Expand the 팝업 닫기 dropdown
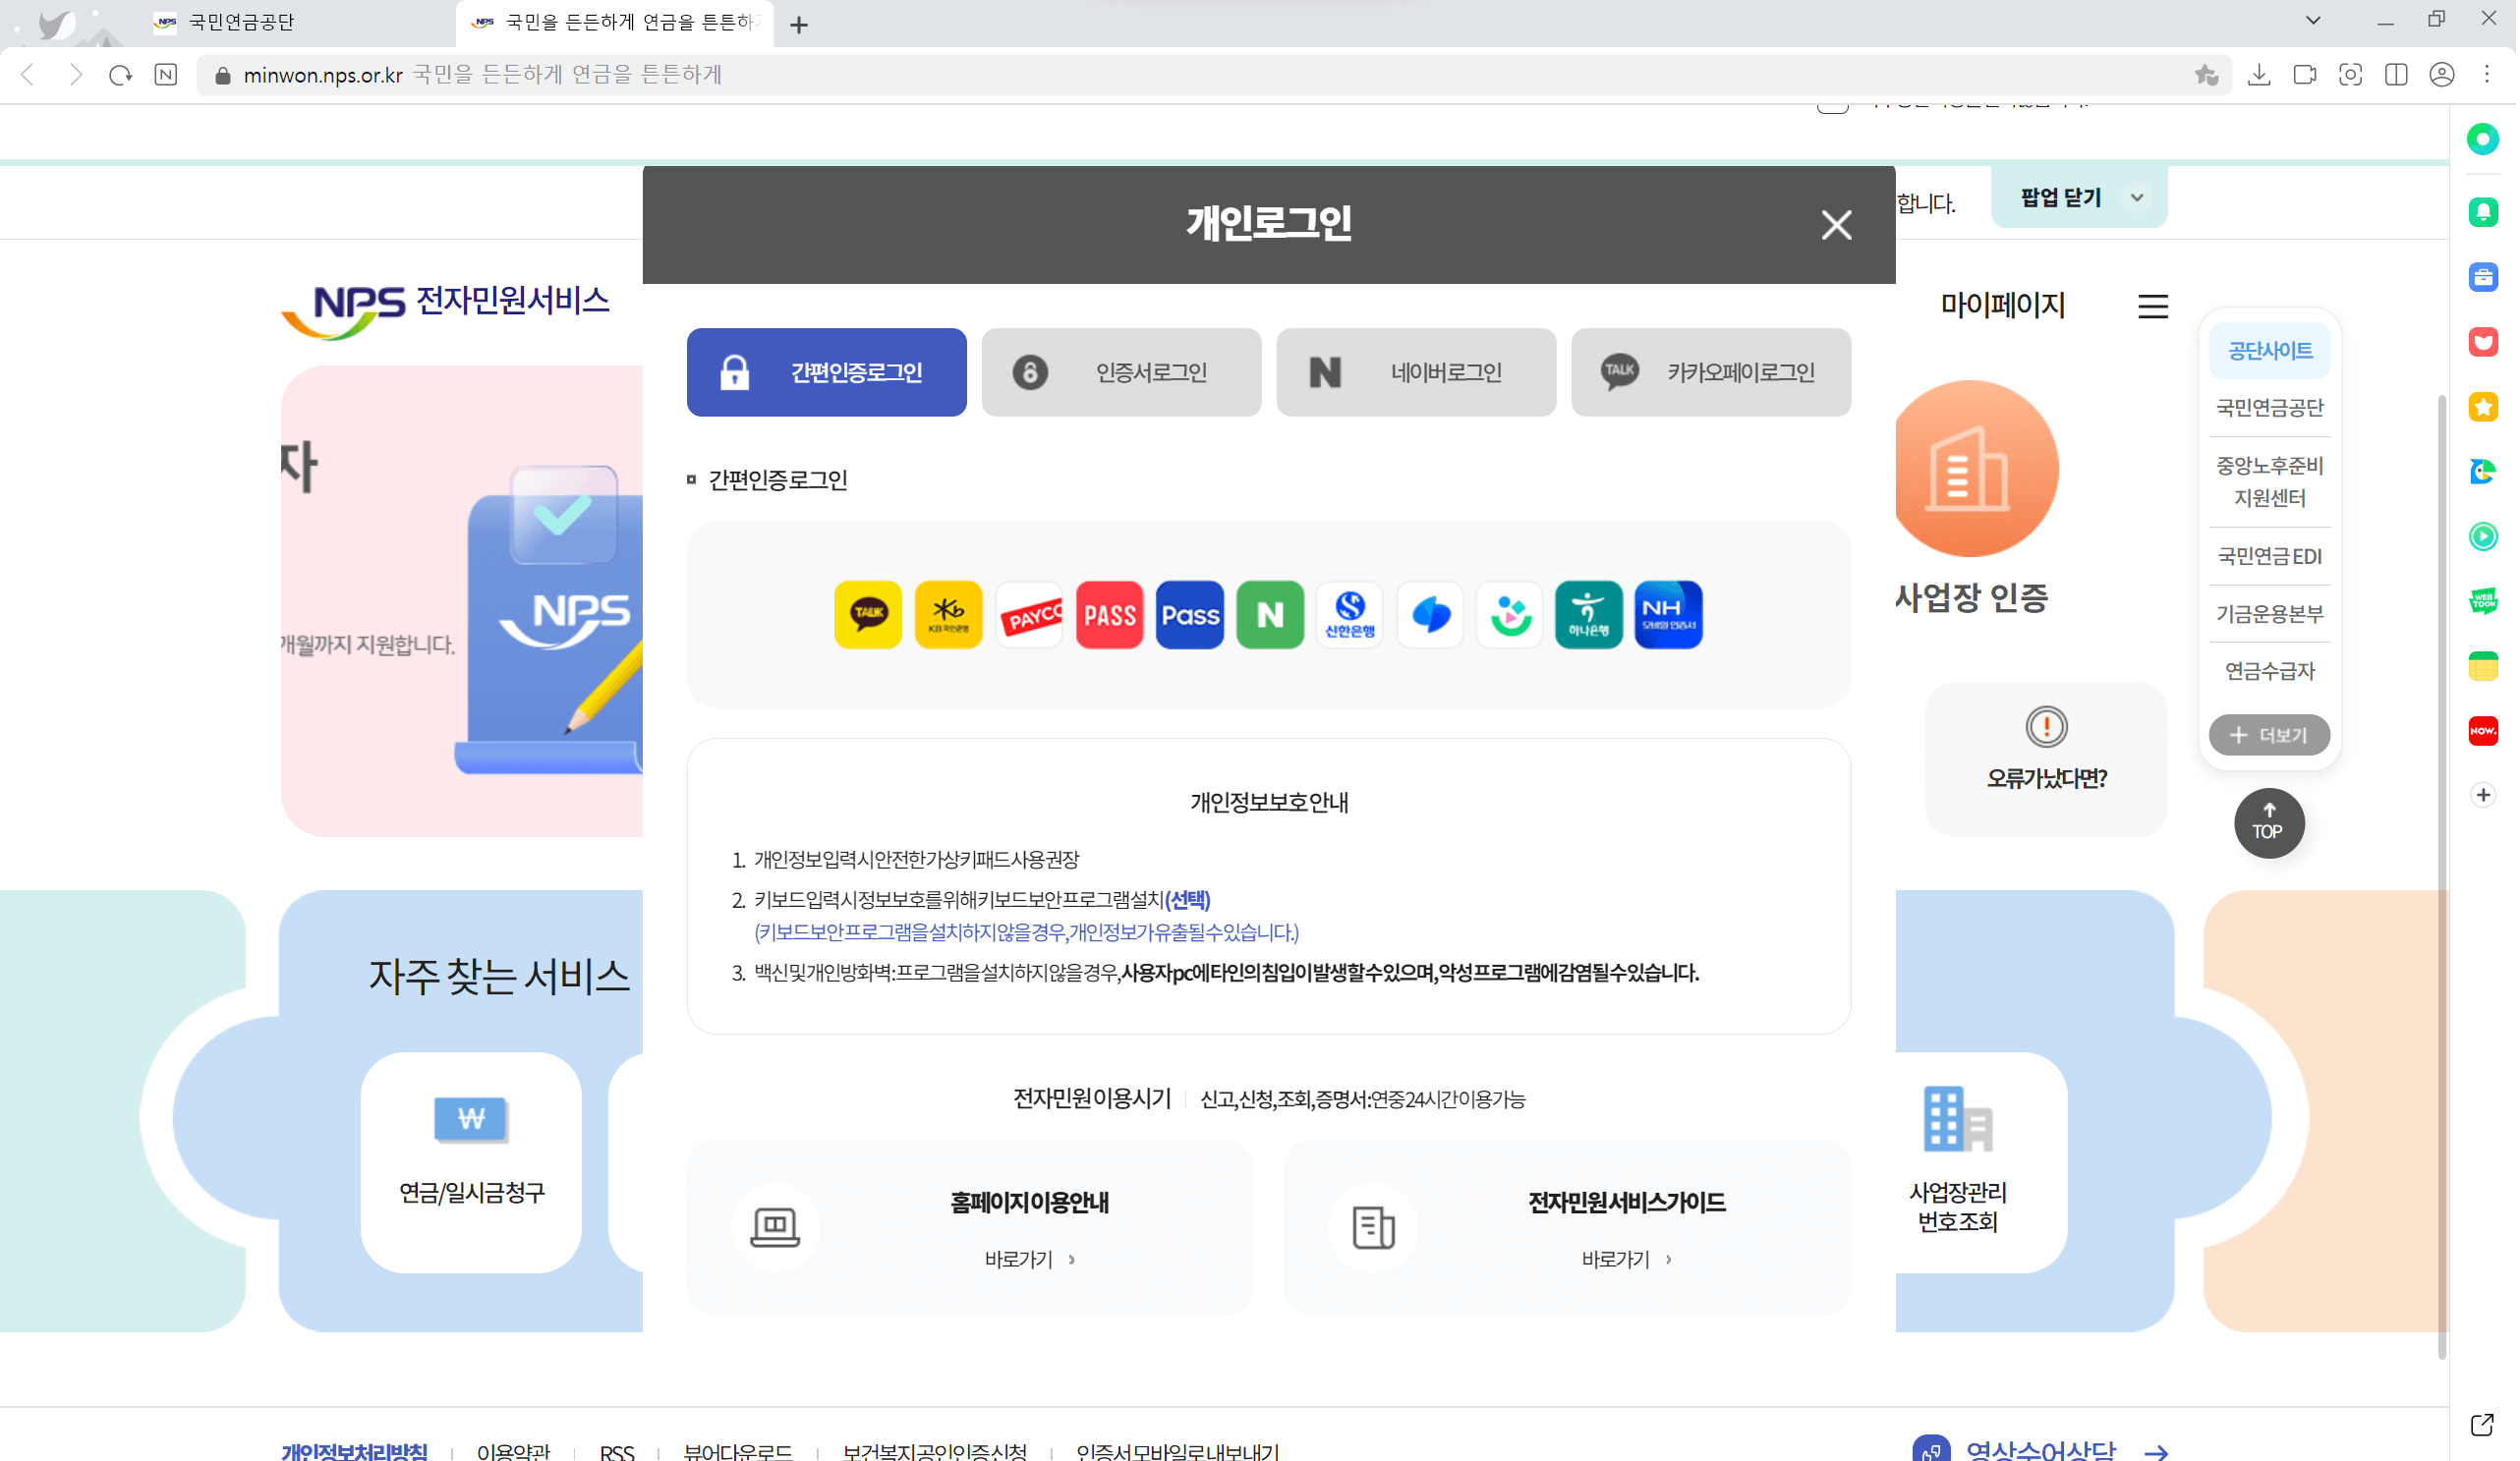The height and width of the screenshot is (1461, 2520). (2079, 197)
